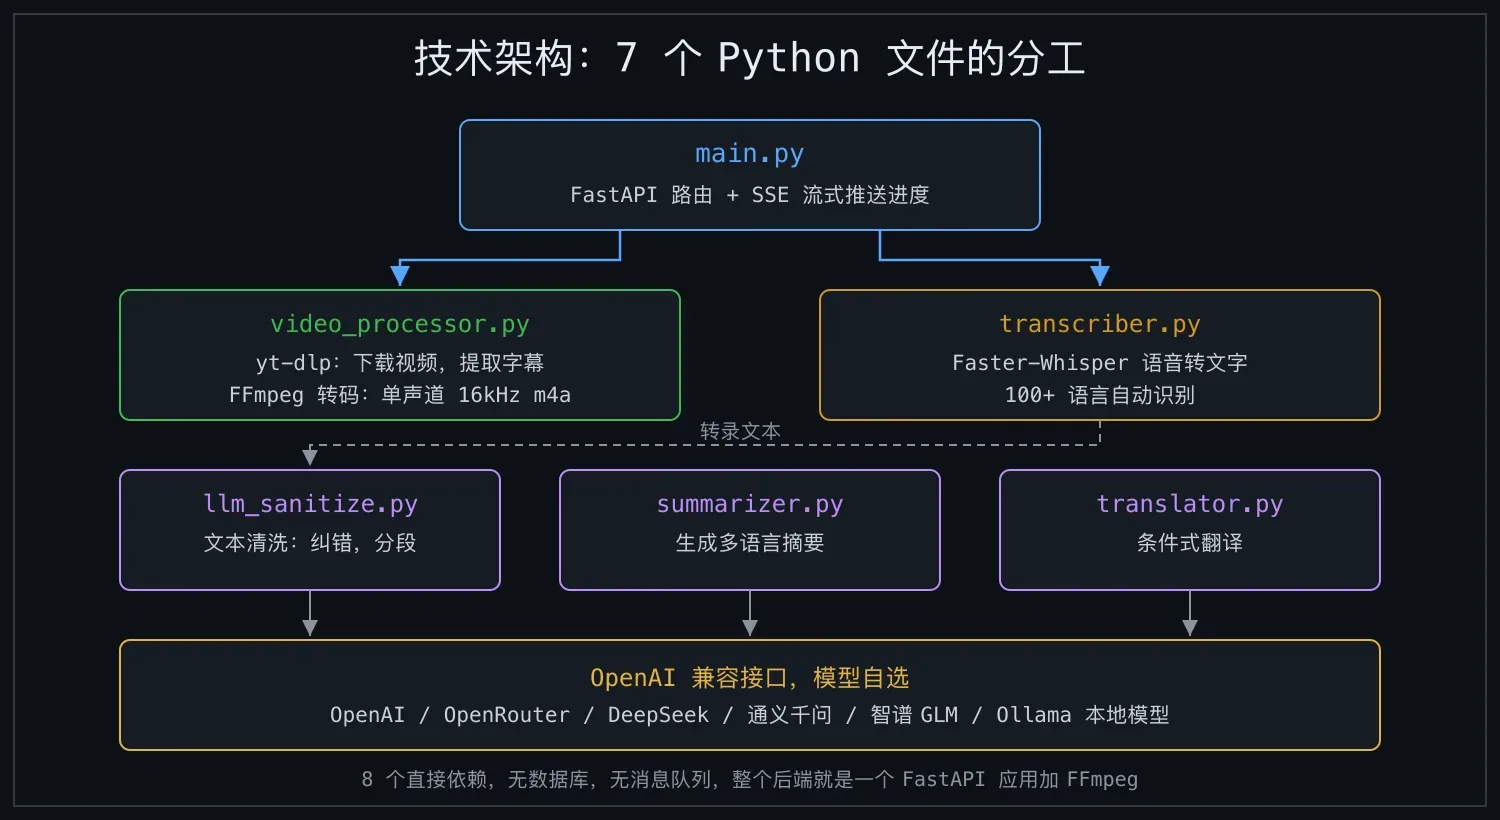Click the "生成多语言摘要" description

[749, 543]
